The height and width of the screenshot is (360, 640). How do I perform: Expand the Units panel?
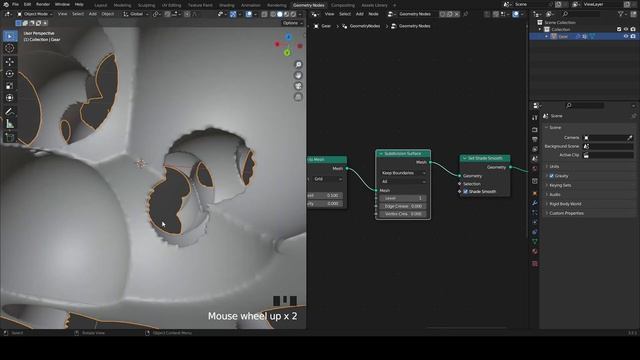[554, 167]
